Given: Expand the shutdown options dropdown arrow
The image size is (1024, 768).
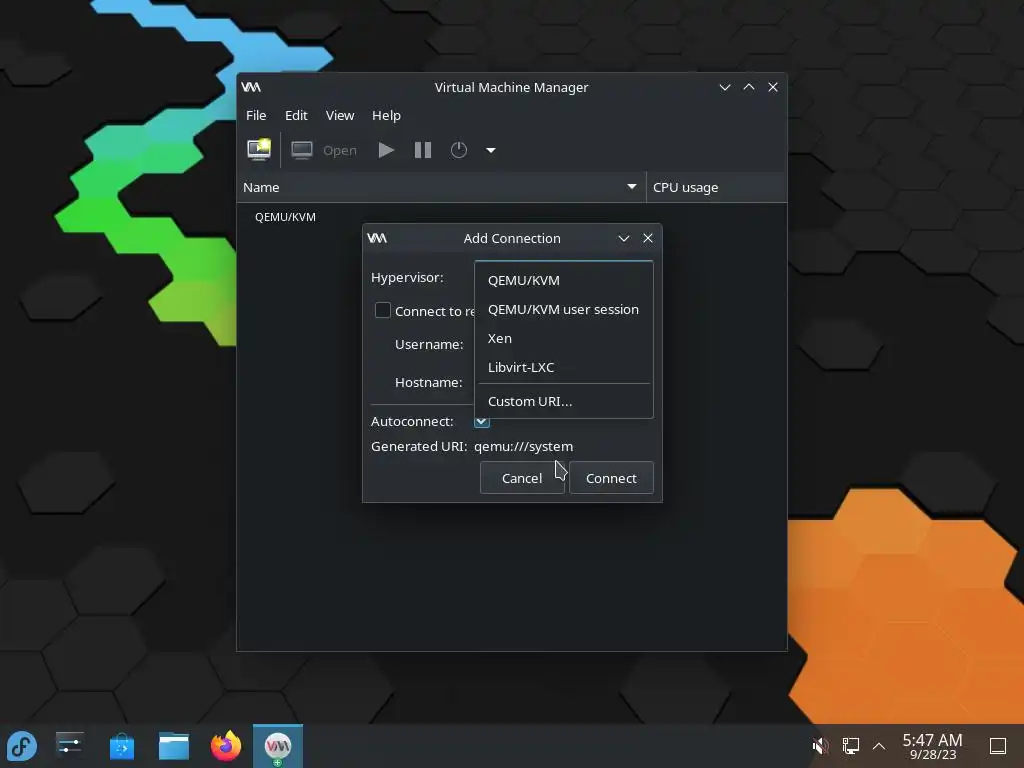Looking at the screenshot, I should pyautogui.click(x=490, y=150).
